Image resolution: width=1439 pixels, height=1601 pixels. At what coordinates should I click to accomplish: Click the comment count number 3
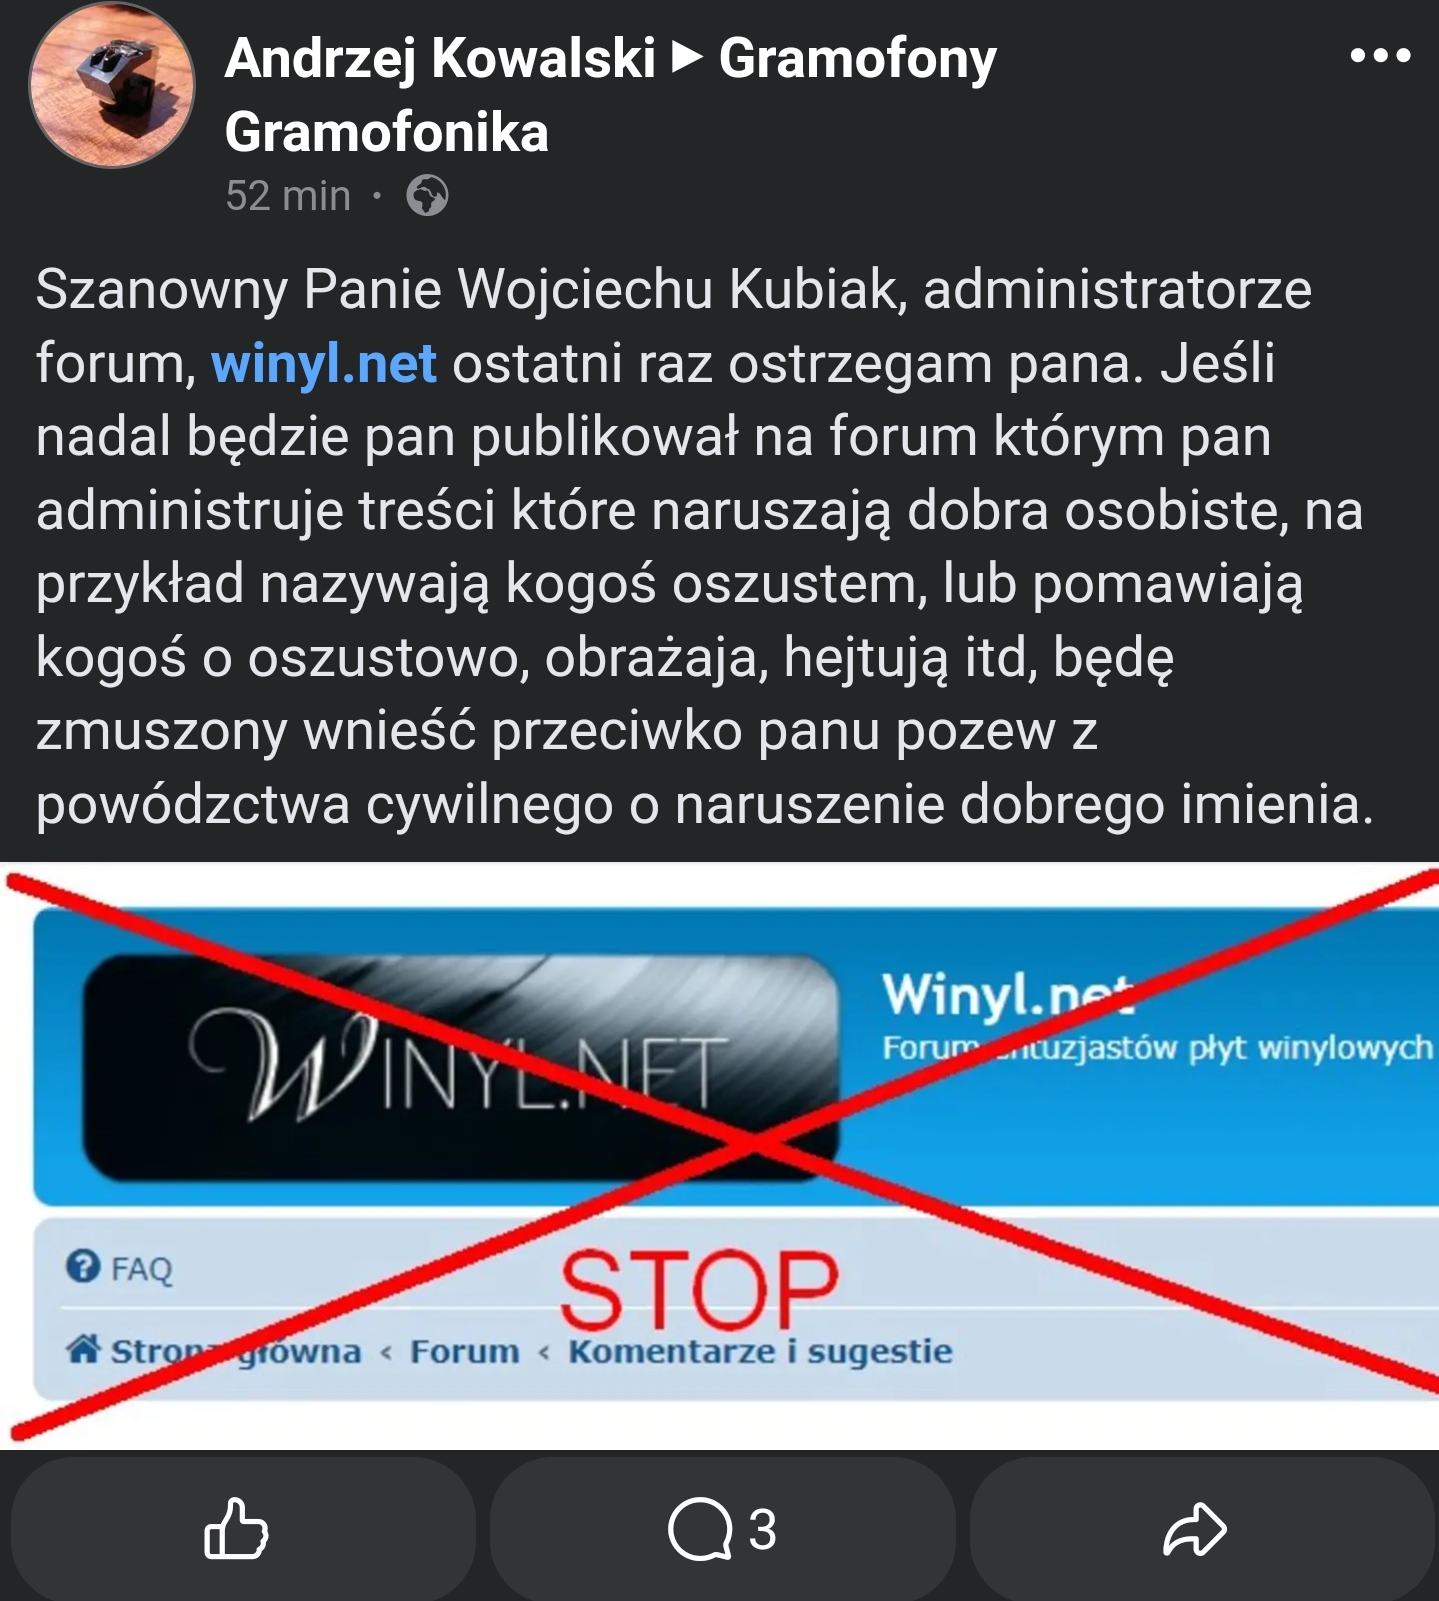coord(762,1529)
